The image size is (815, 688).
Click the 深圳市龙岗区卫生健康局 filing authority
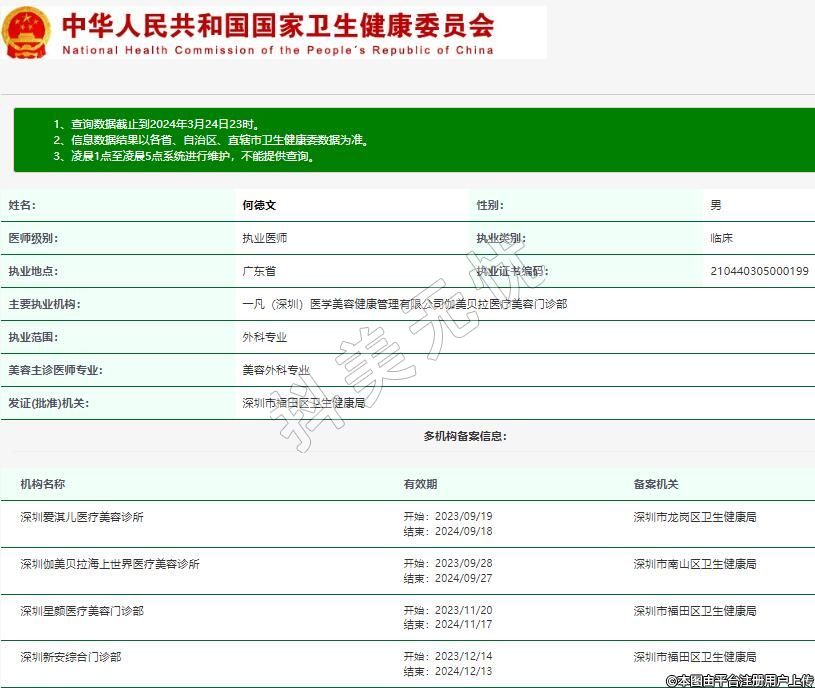pos(694,517)
